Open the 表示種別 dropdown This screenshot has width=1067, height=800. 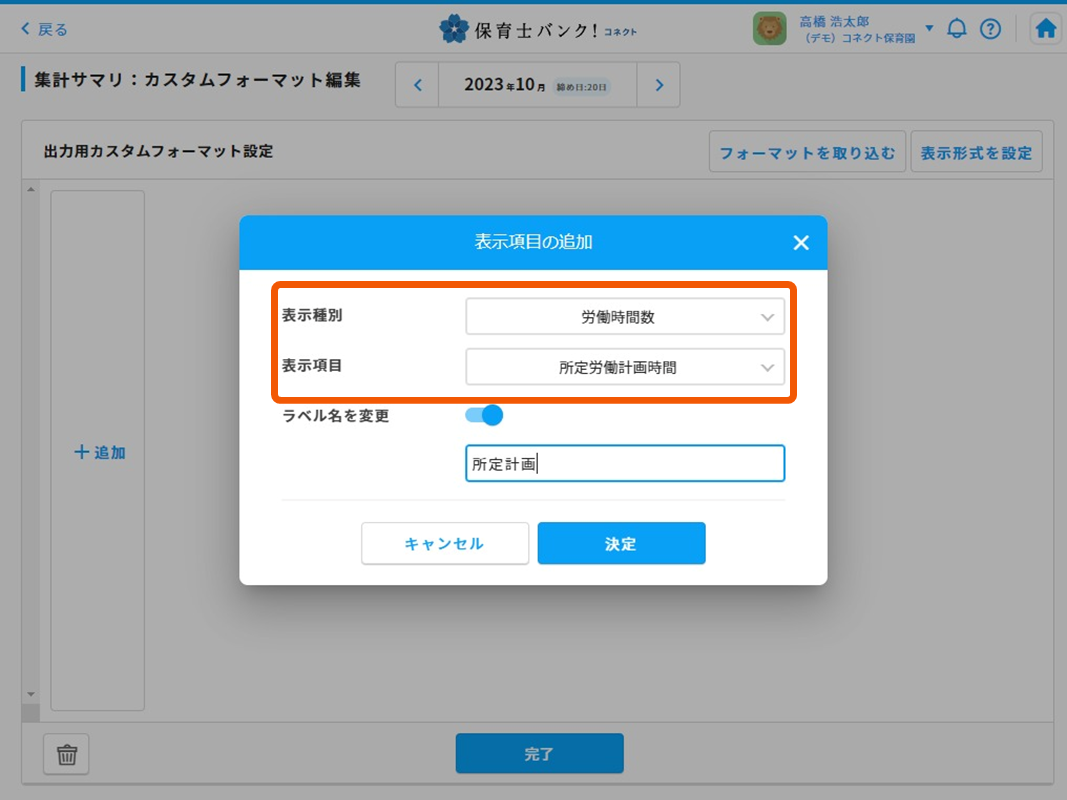625,317
